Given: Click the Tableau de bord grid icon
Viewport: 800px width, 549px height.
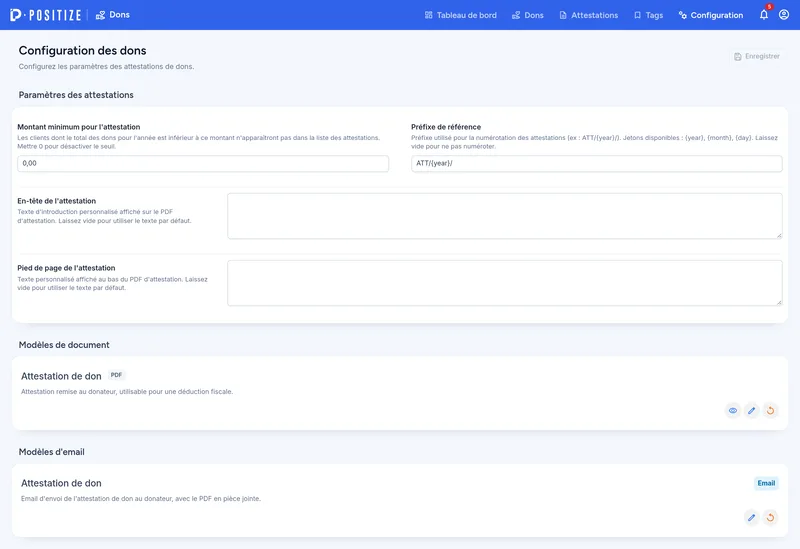Looking at the screenshot, I should [429, 15].
